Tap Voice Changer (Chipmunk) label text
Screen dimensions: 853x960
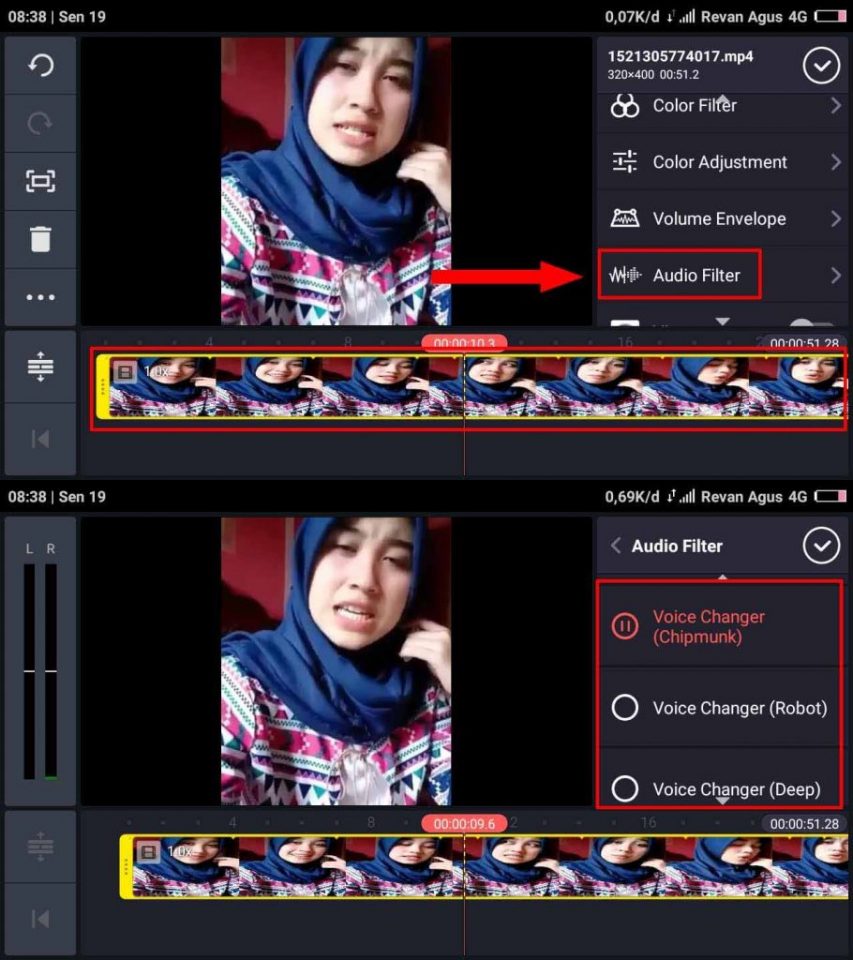(708, 626)
